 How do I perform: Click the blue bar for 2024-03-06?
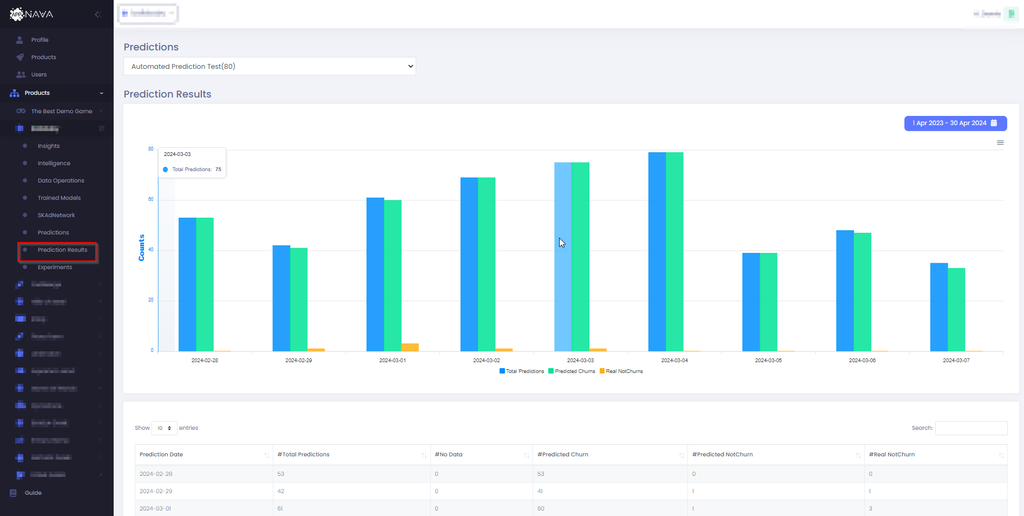[845, 291]
